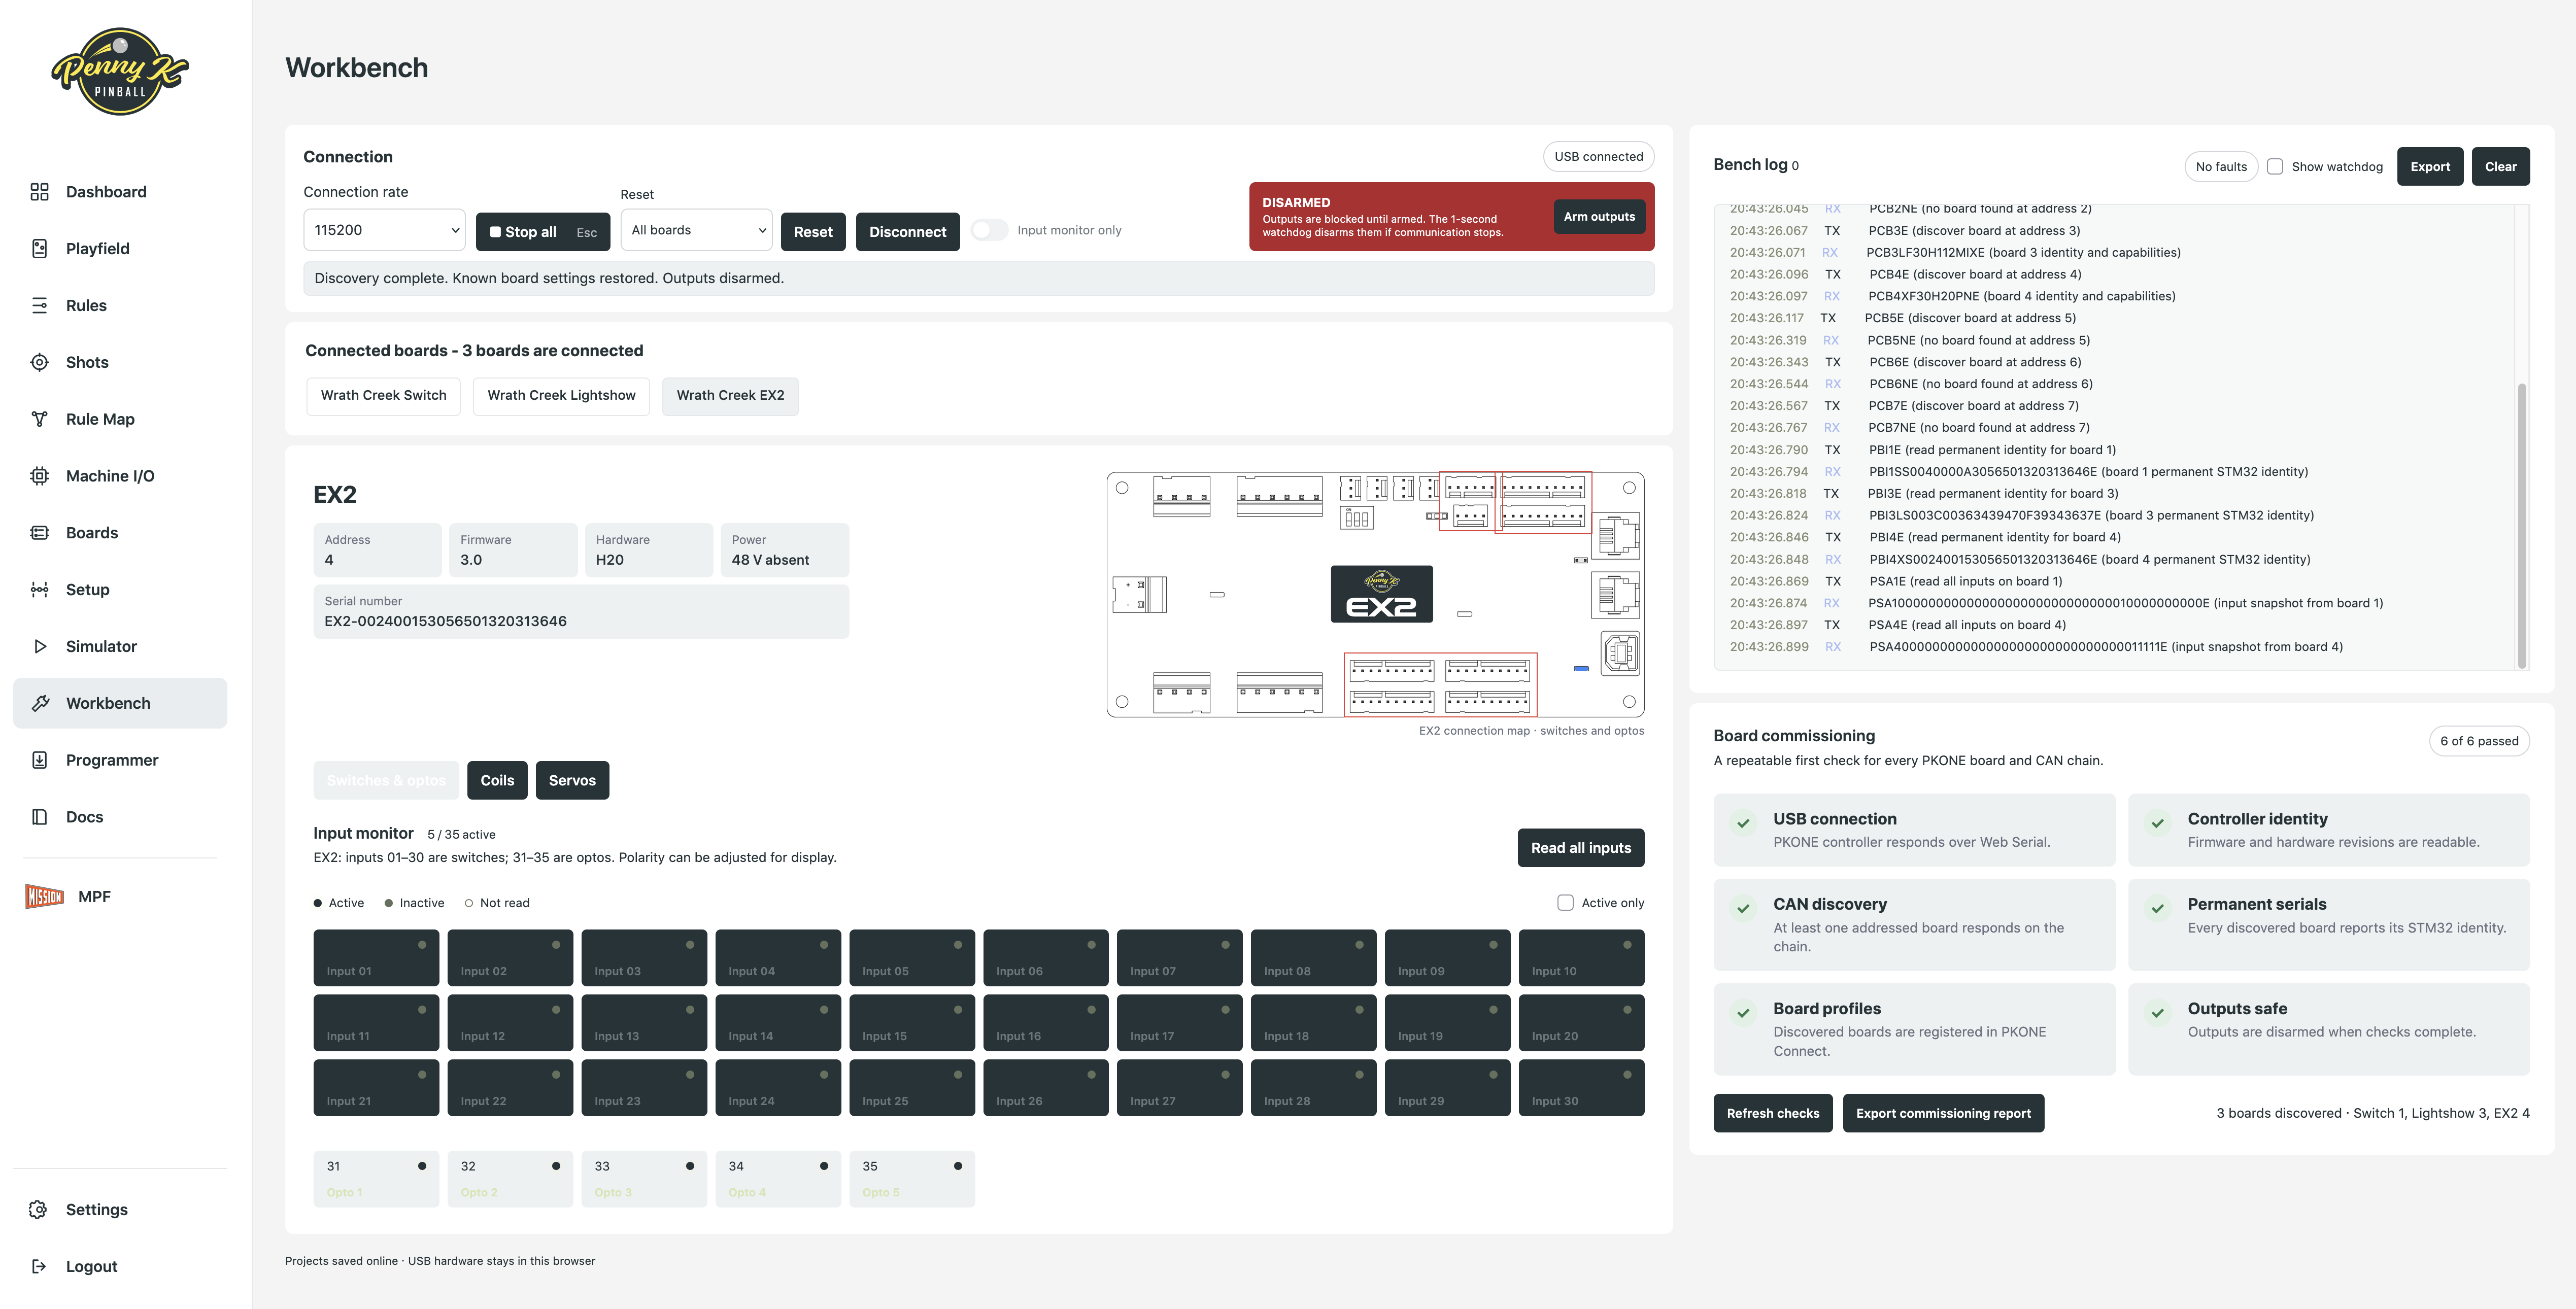Click the Disconnect button

coord(907,232)
